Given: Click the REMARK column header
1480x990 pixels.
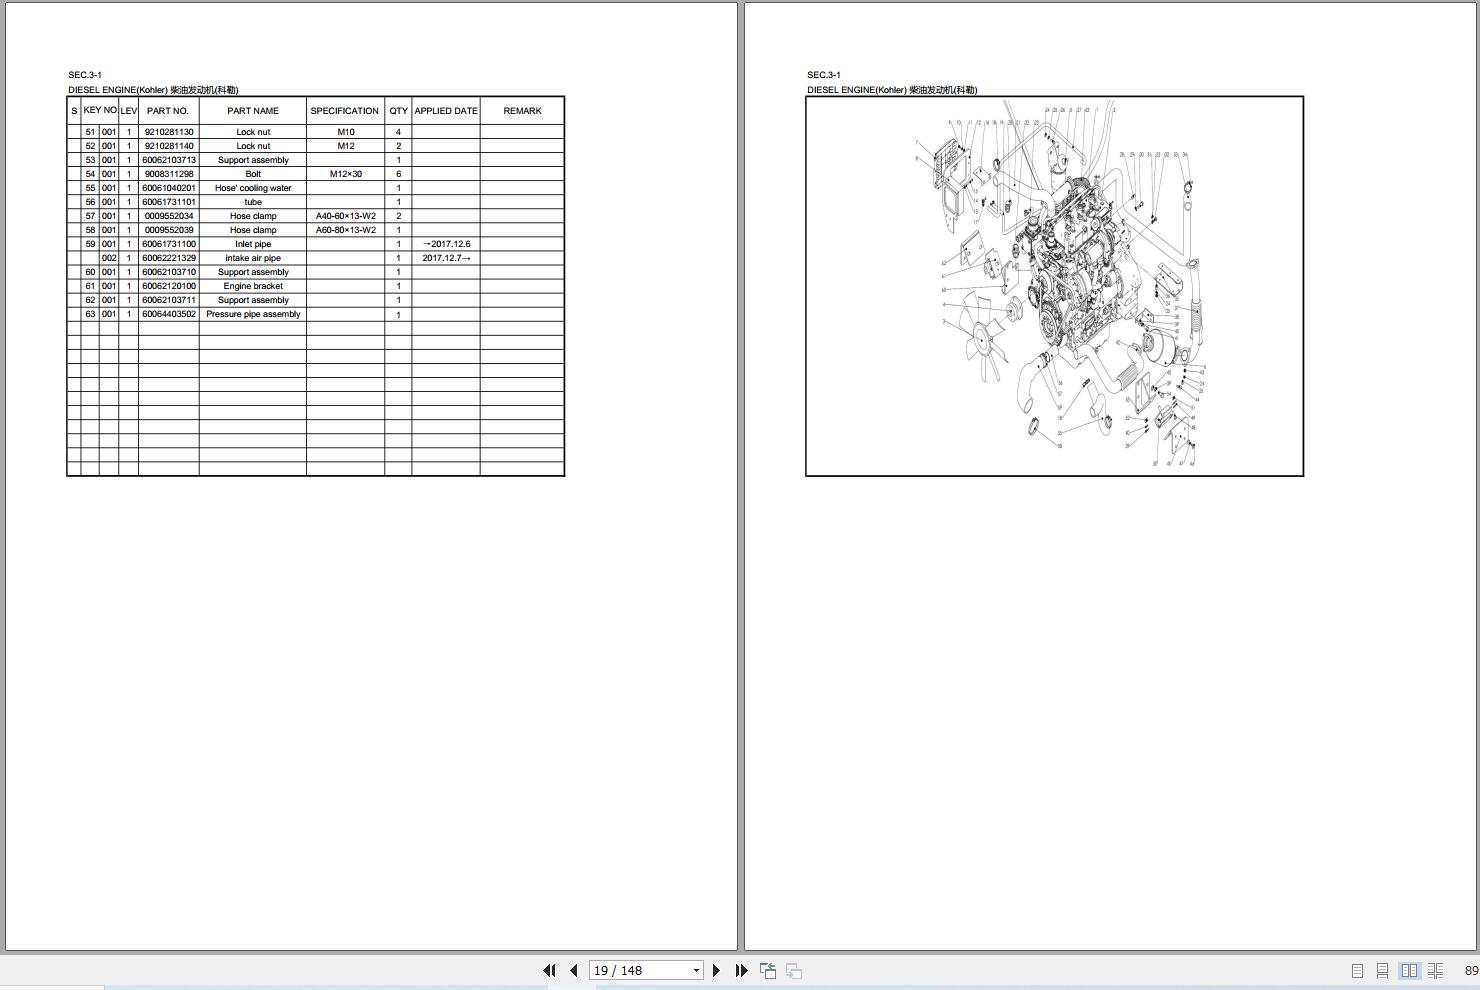Looking at the screenshot, I should 522,111.
